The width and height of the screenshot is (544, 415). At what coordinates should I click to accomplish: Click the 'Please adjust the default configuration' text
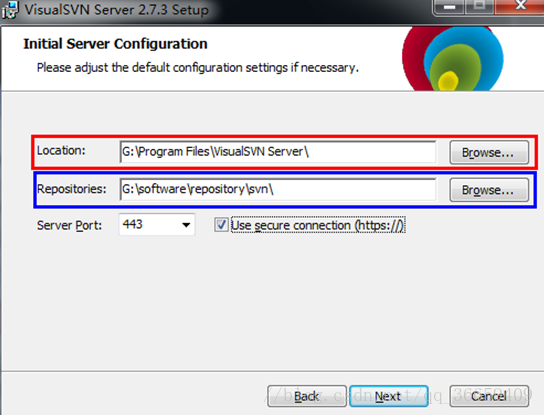197,68
